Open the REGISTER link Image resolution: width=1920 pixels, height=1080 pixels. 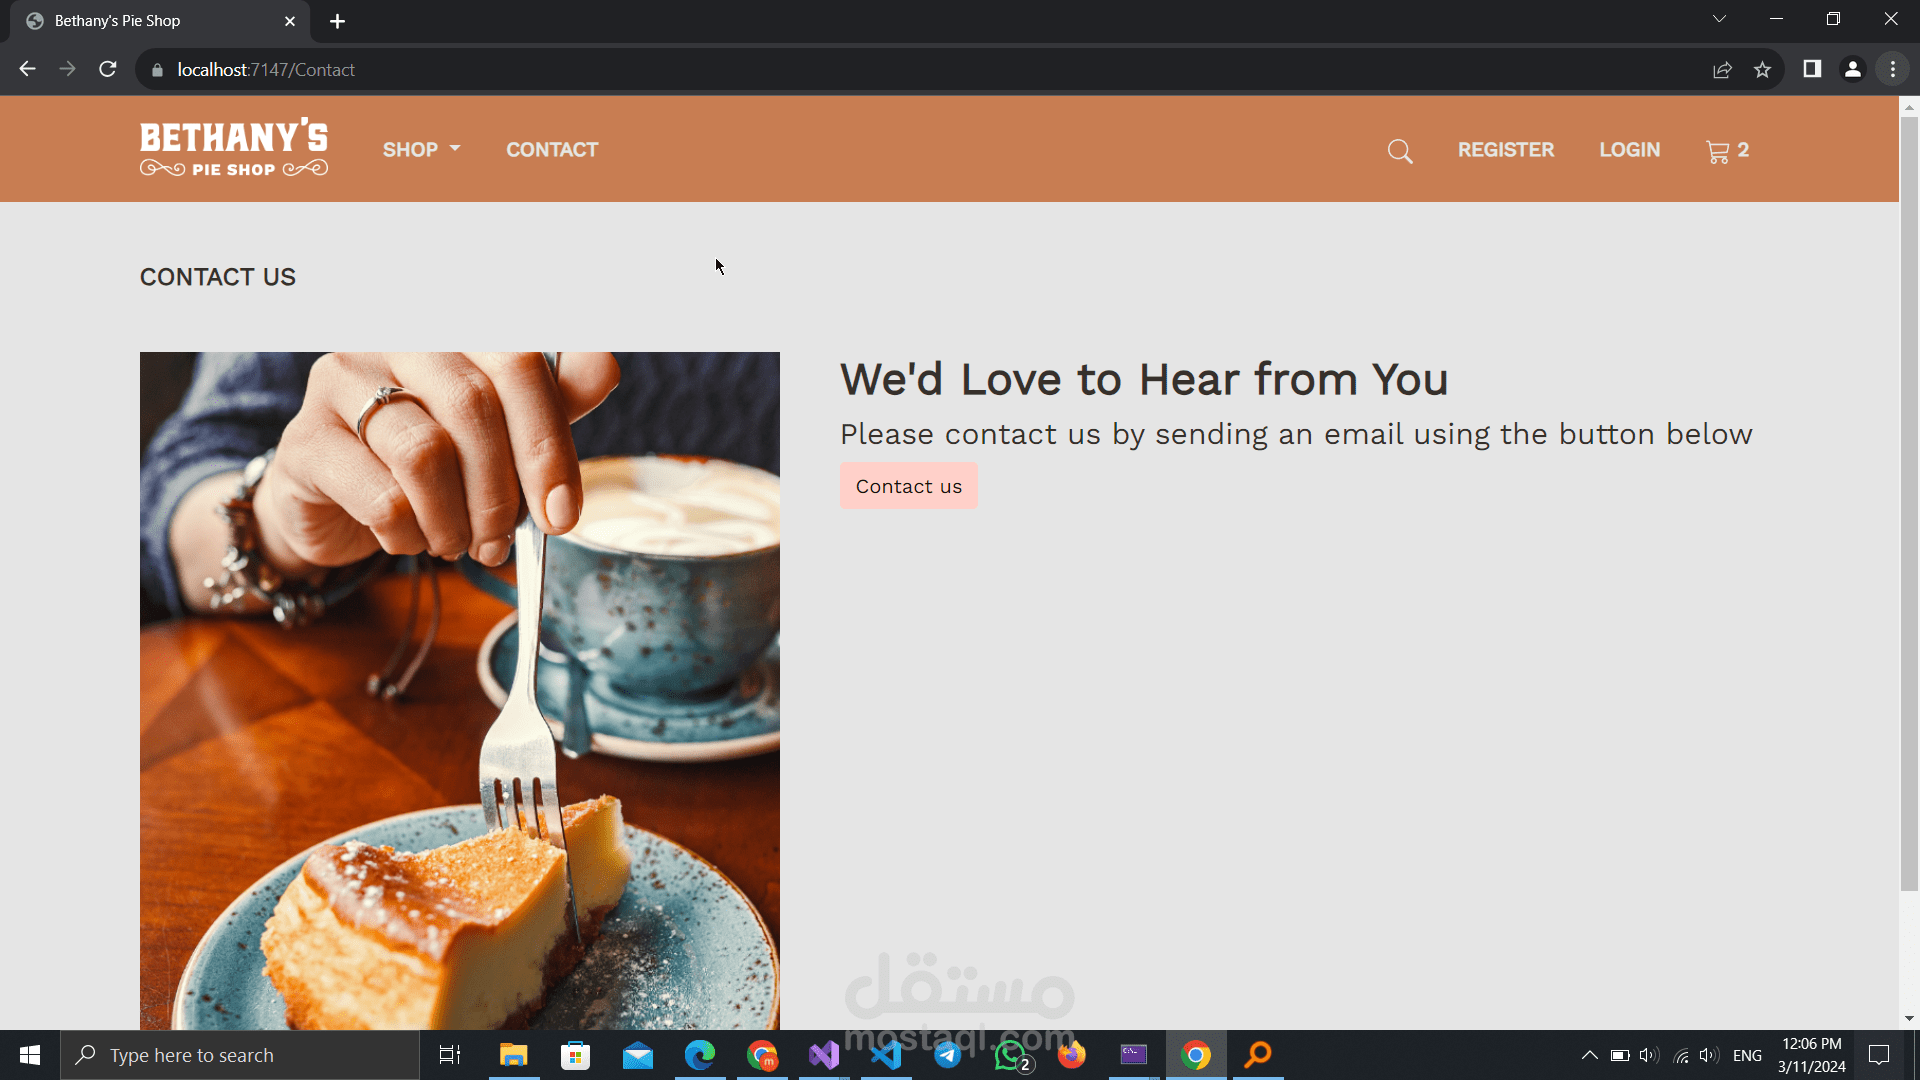point(1505,150)
